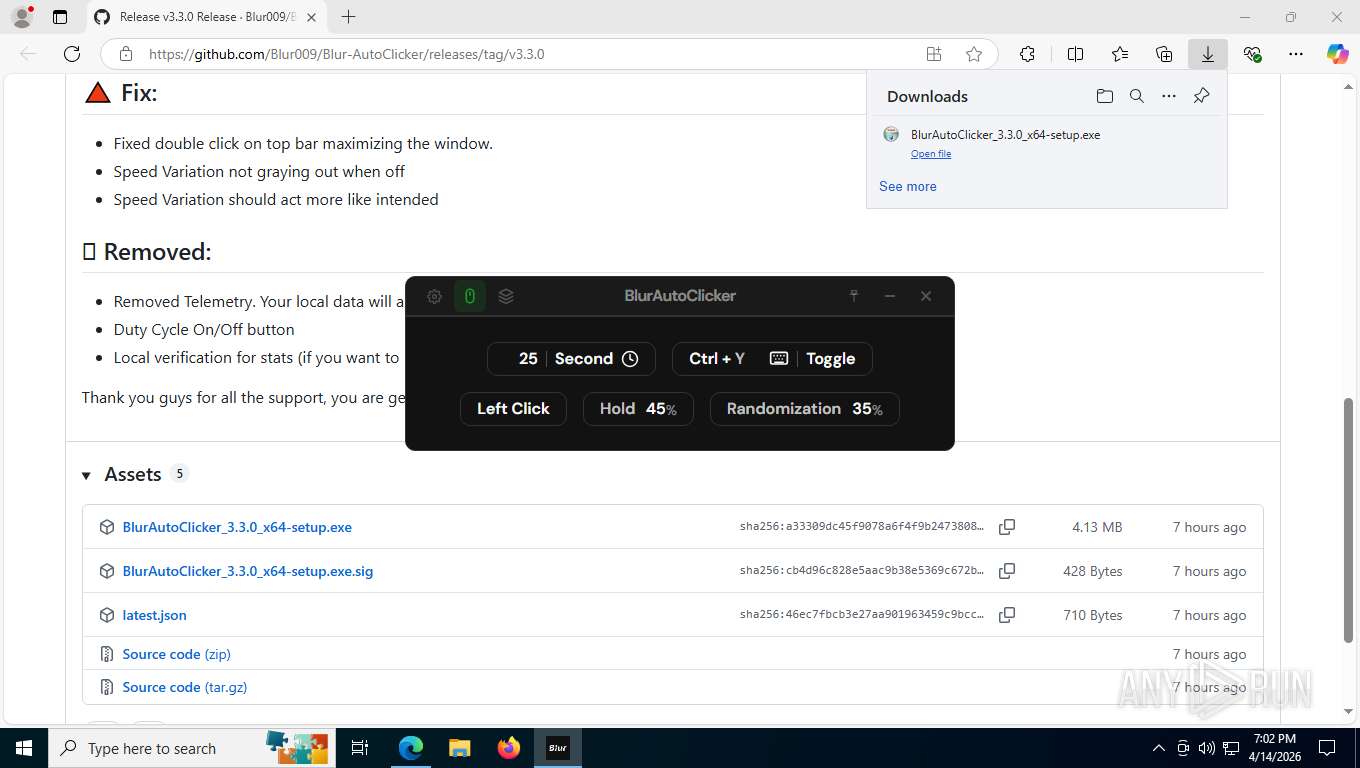Pin BlurAutoClicker window on top
This screenshot has width=1360, height=768.
(854, 296)
